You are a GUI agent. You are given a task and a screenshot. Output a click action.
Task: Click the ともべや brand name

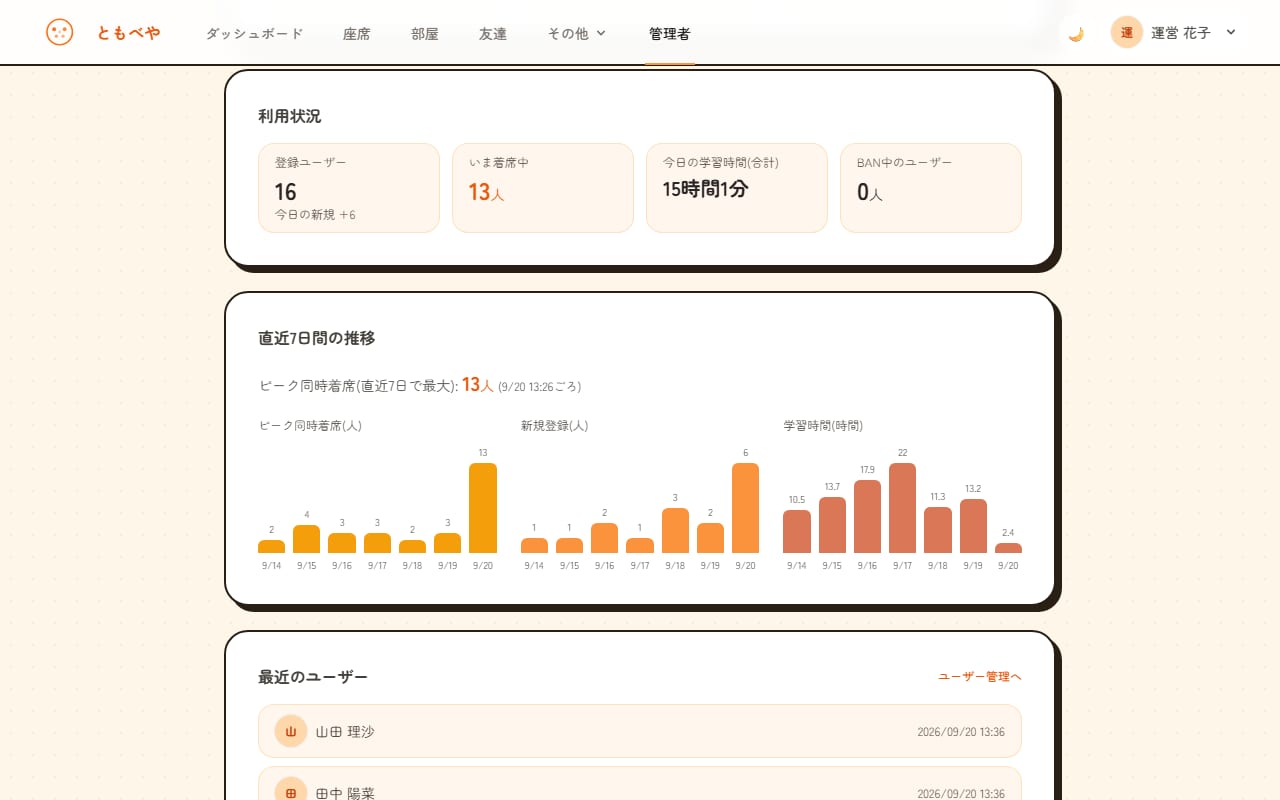click(x=128, y=33)
